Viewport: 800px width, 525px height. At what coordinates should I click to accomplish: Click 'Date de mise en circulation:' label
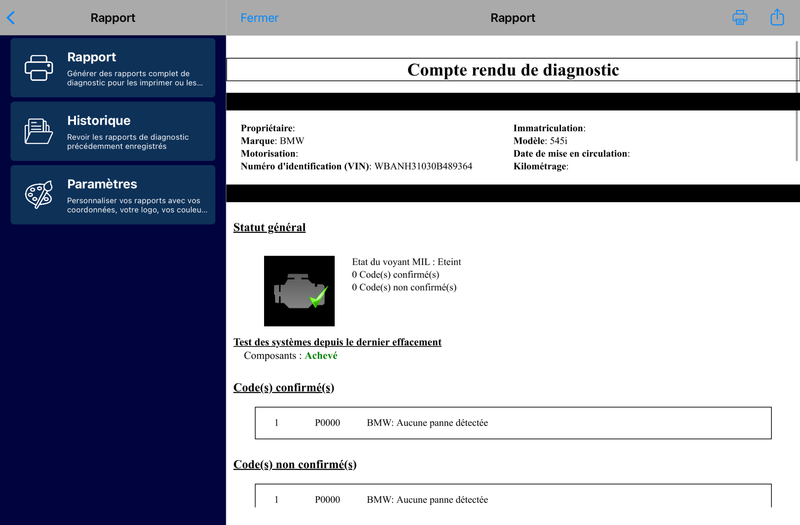click(571, 154)
